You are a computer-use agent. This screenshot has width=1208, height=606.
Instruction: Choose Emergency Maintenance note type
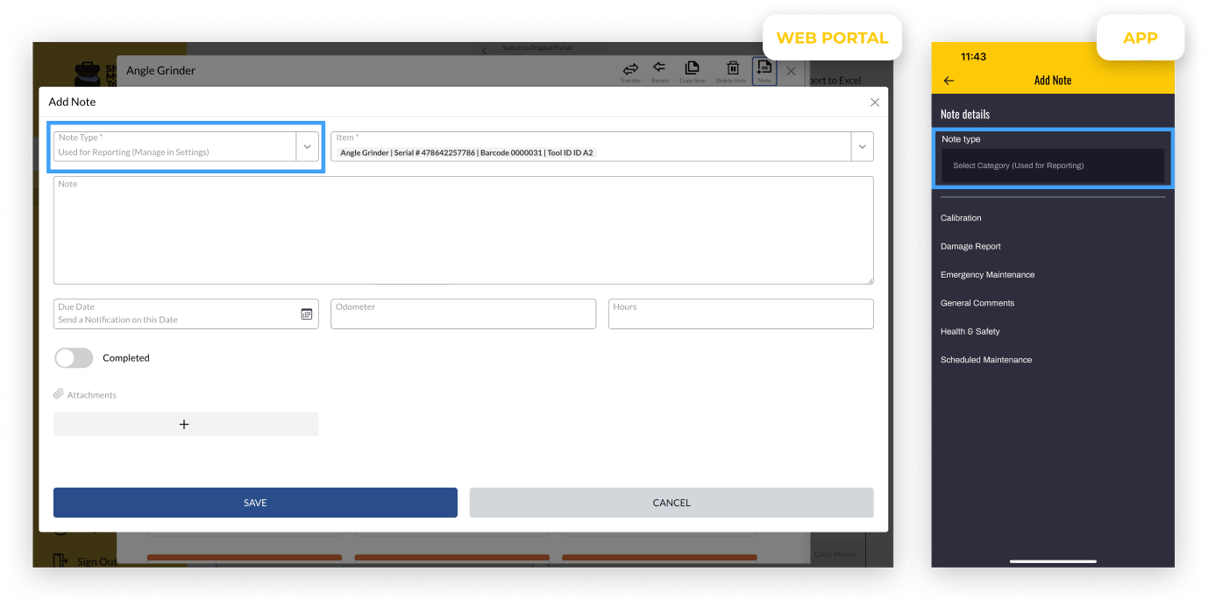click(987, 275)
